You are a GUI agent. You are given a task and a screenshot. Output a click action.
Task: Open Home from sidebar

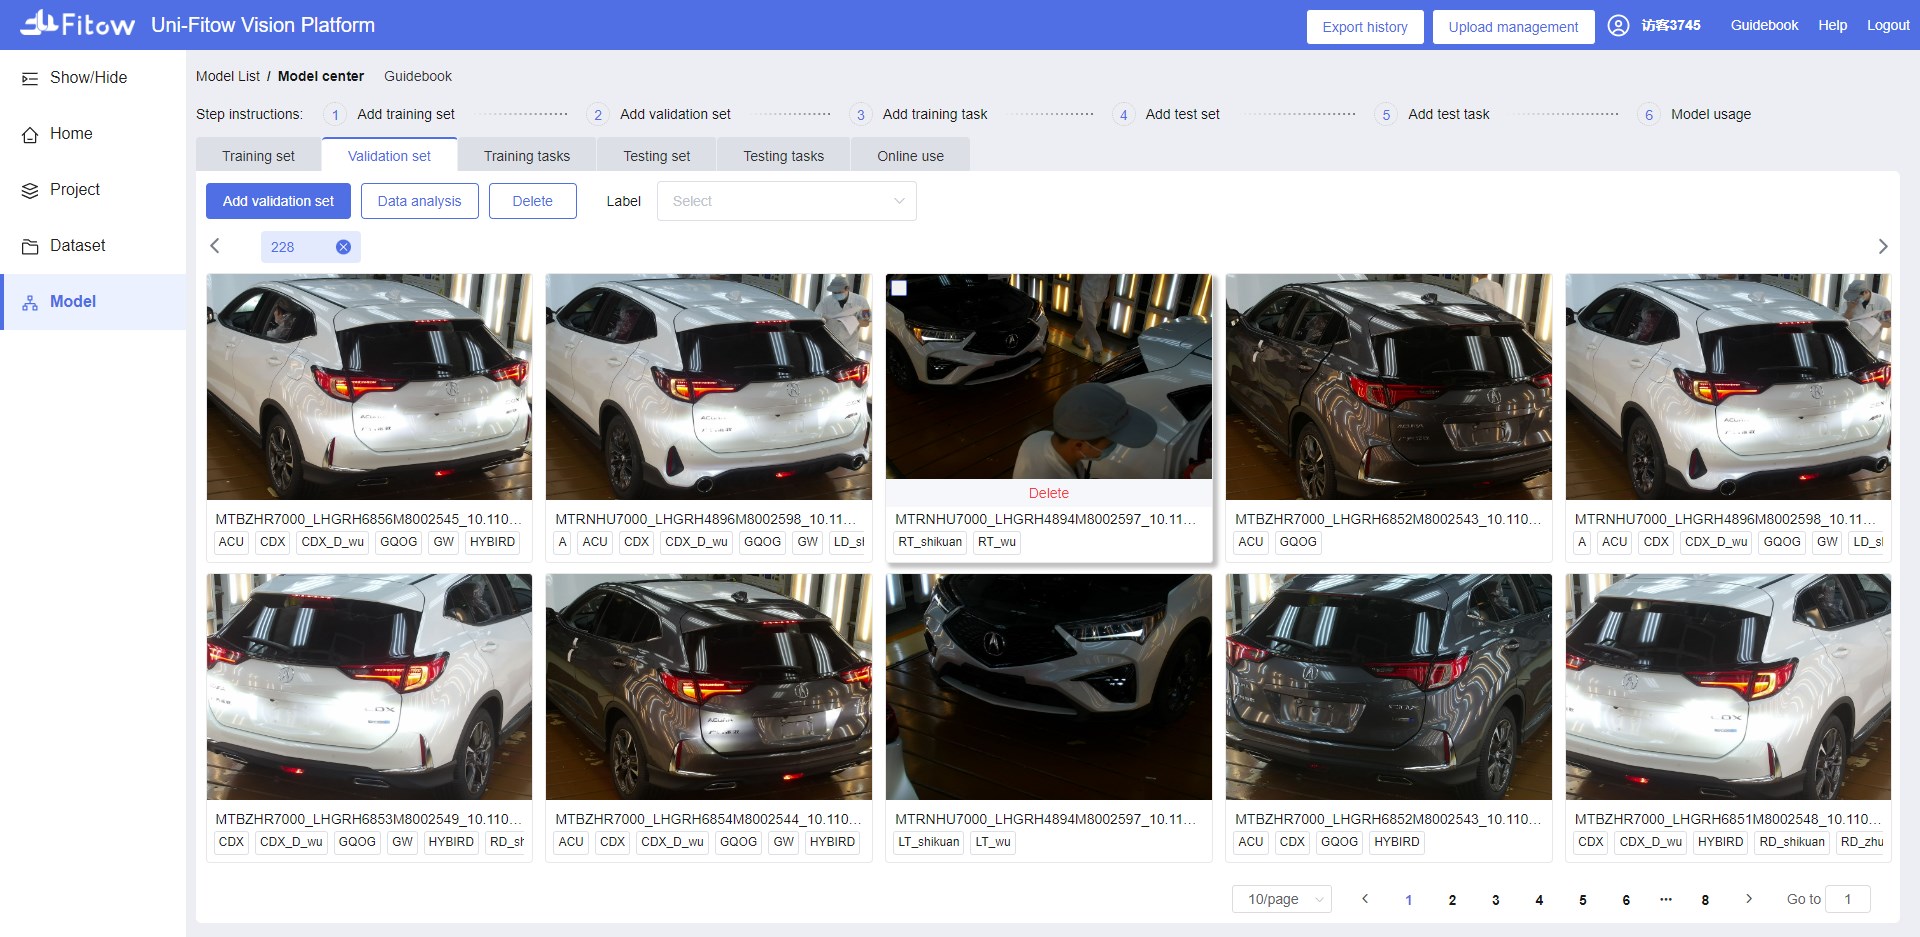[71, 134]
